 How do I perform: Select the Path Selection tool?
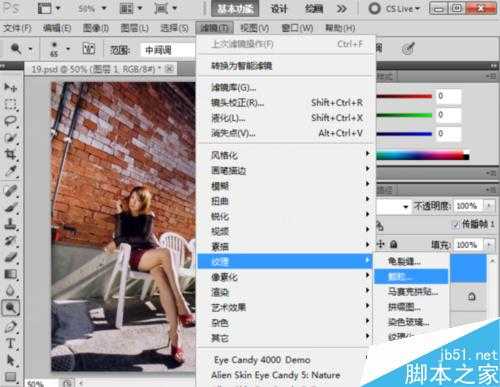coord(11,361)
